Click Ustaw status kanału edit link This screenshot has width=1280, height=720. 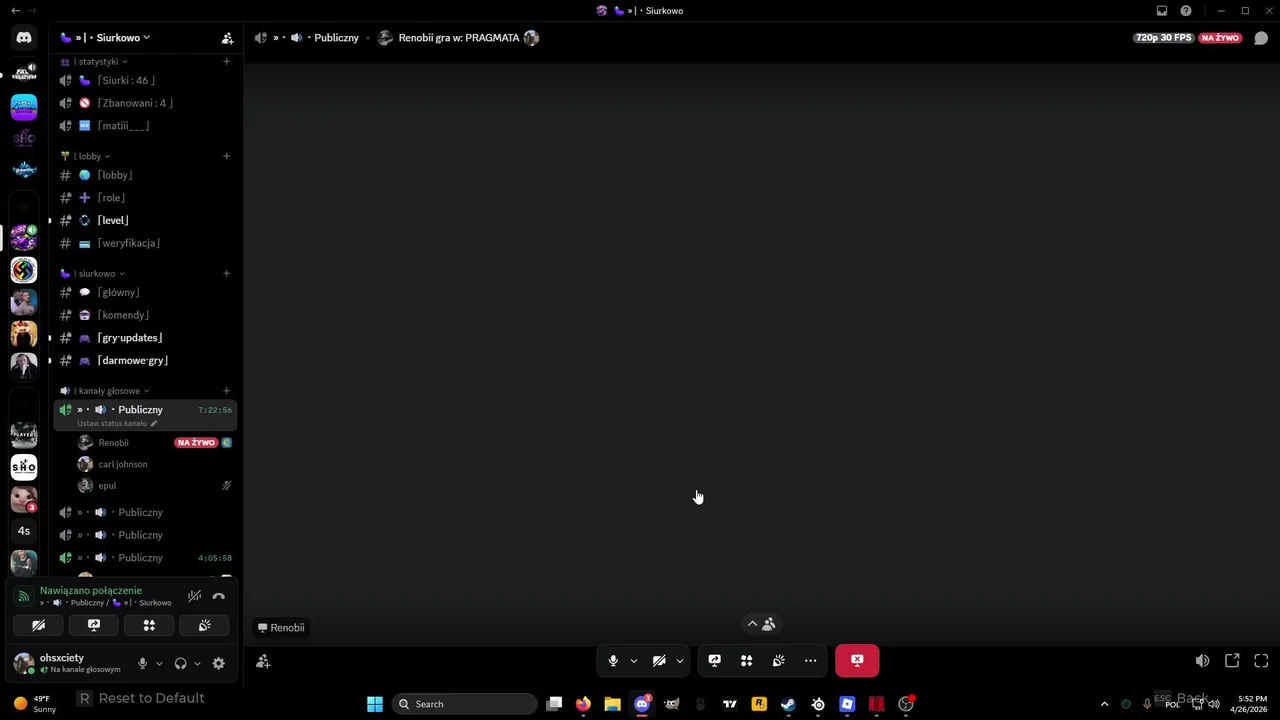pyautogui.click(x=117, y=423)
